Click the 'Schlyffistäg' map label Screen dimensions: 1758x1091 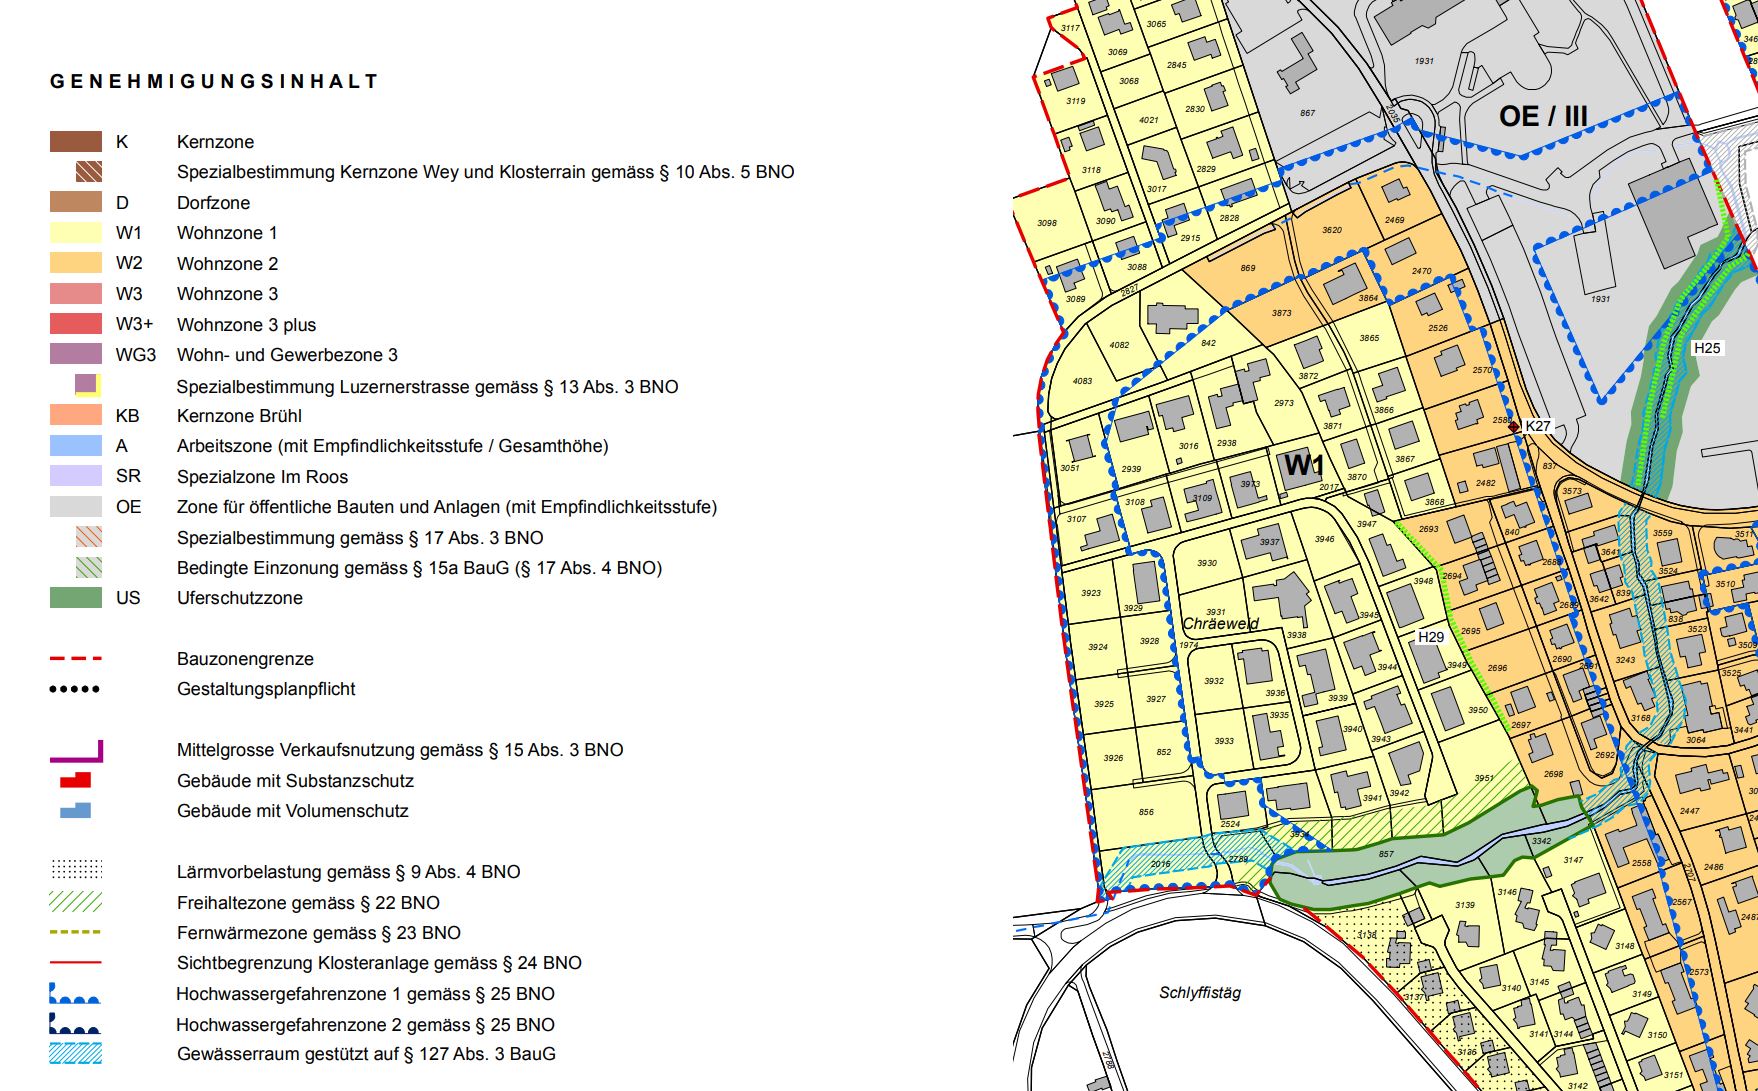[1200, 993]
